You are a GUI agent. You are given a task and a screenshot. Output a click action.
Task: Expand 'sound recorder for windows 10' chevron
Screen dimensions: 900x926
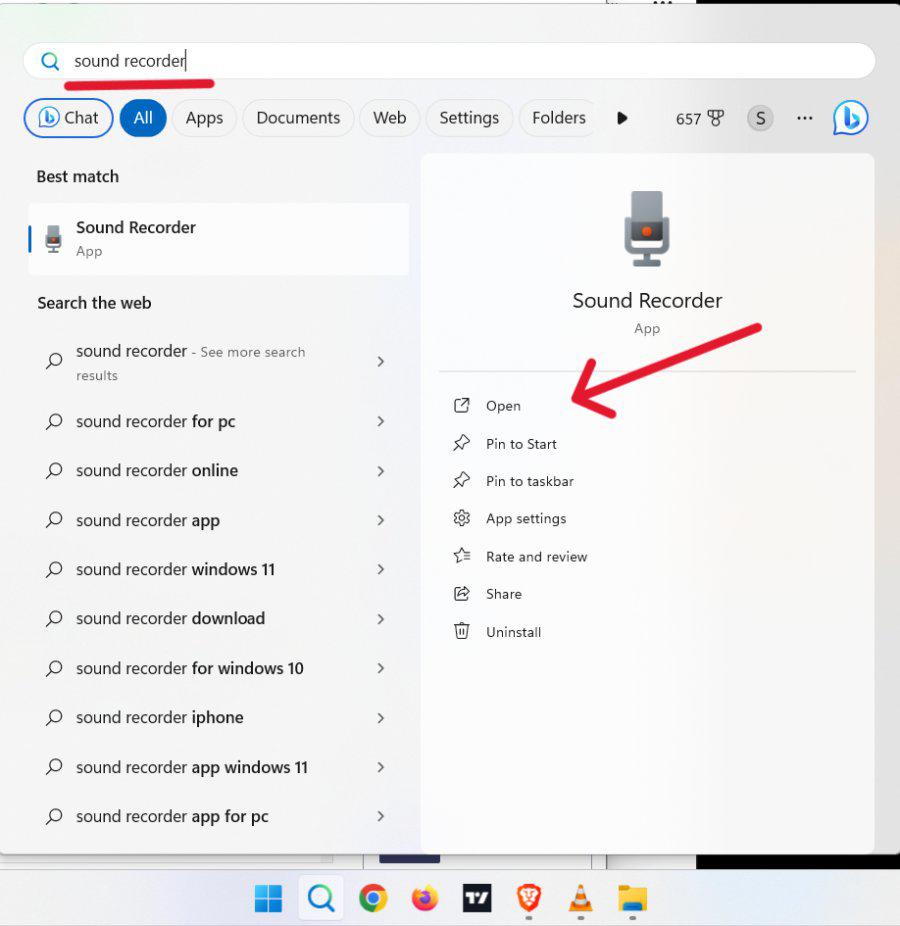(381, 668)
